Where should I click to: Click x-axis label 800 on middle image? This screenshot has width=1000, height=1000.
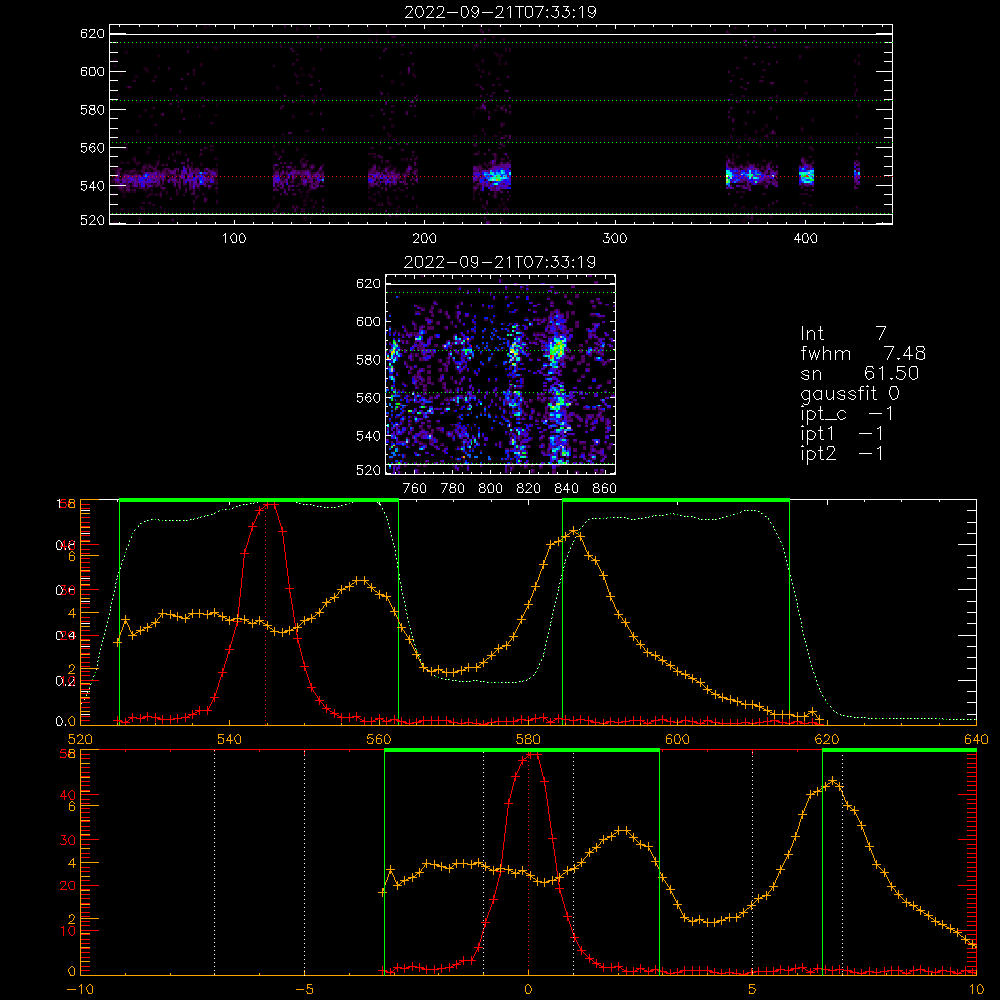coord(490,489)
